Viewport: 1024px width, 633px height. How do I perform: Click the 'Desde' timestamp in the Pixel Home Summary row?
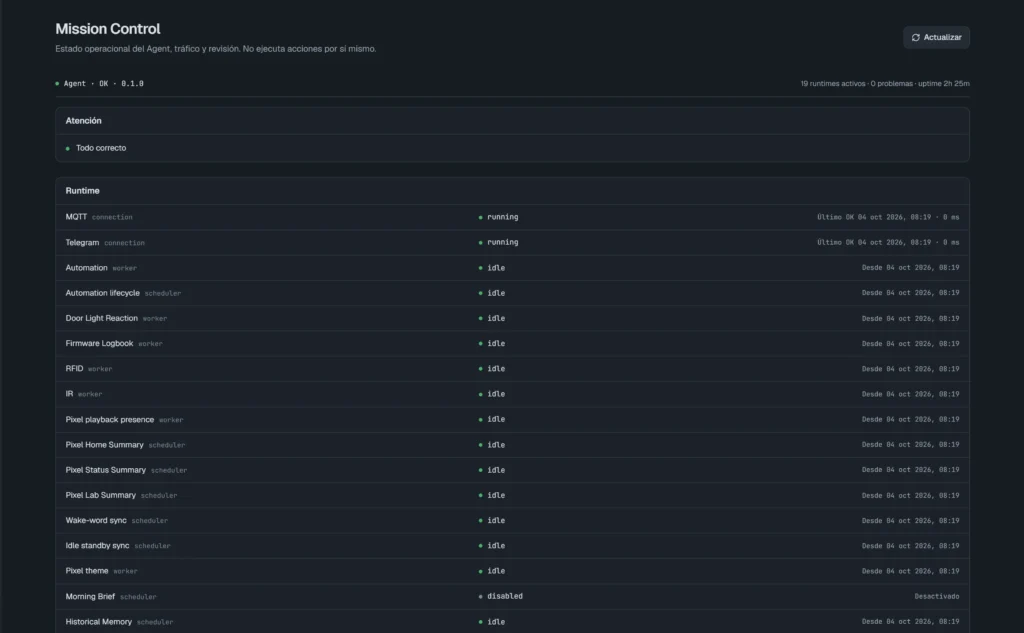[910, 445]
